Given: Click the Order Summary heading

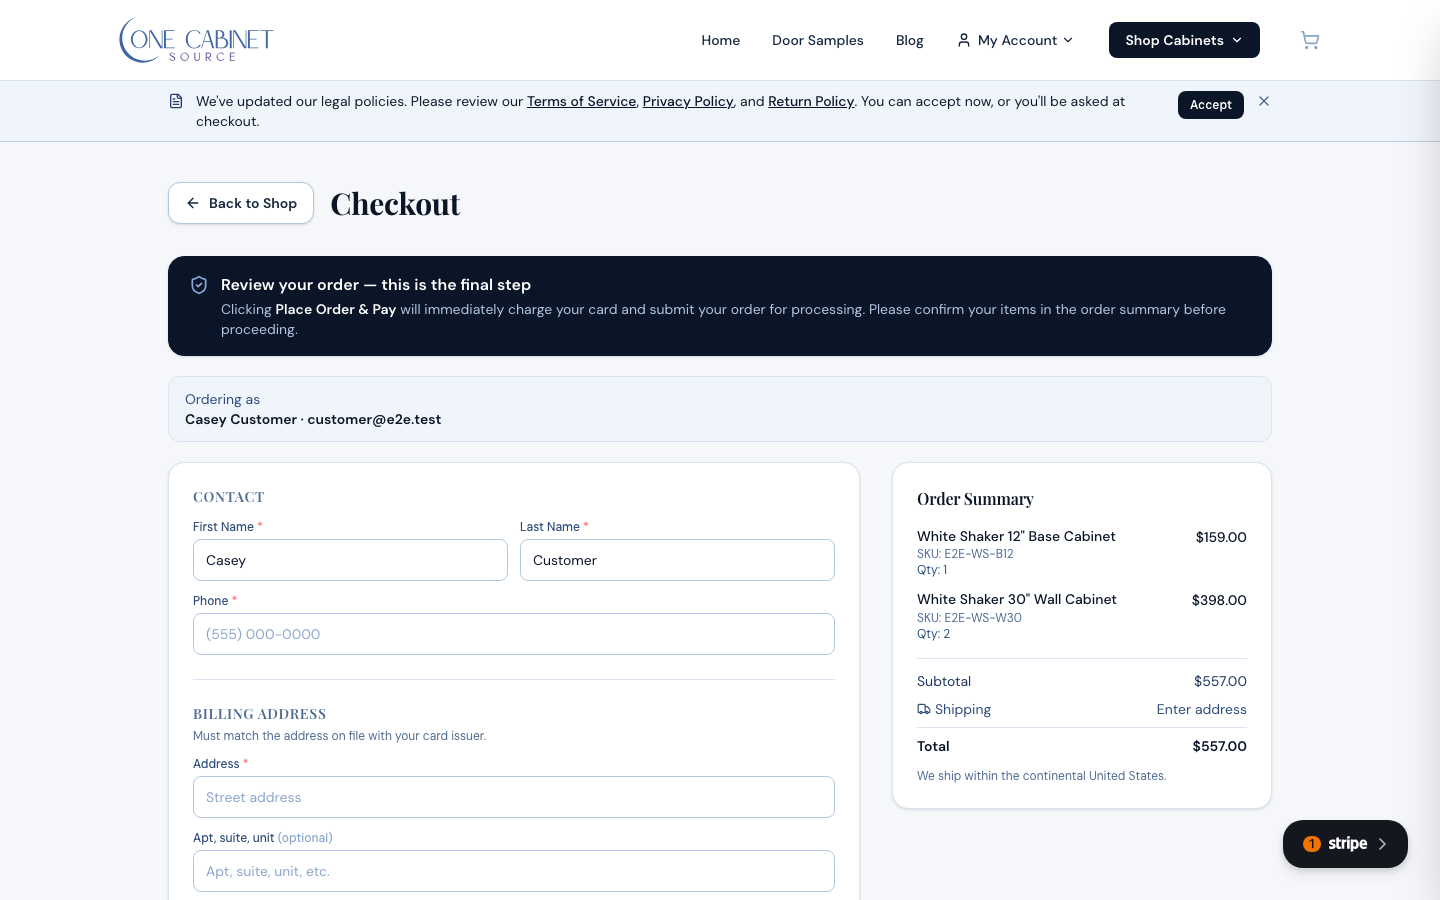Looking at the screenshot, I should (975, 499).
